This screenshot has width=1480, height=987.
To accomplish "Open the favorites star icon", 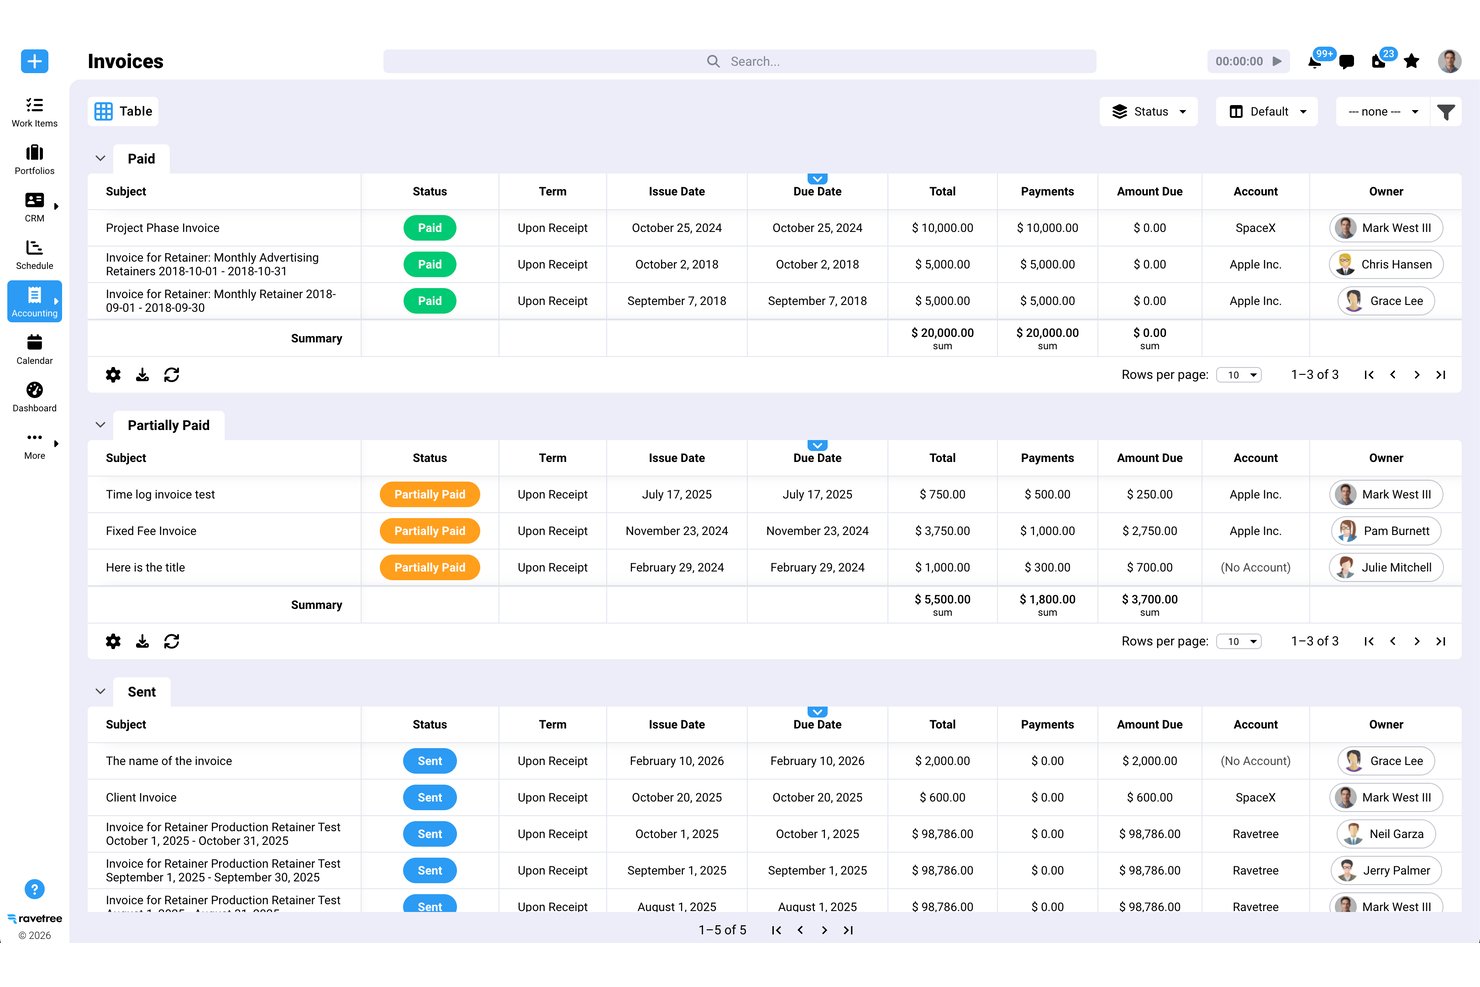I will (x=1411, y=61).
